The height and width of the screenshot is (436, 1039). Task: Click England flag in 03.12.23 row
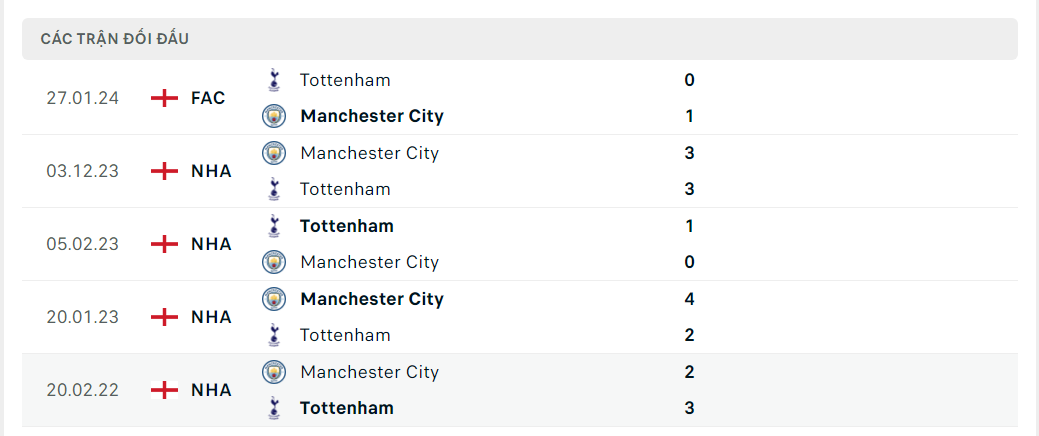(x=164, y=171)
